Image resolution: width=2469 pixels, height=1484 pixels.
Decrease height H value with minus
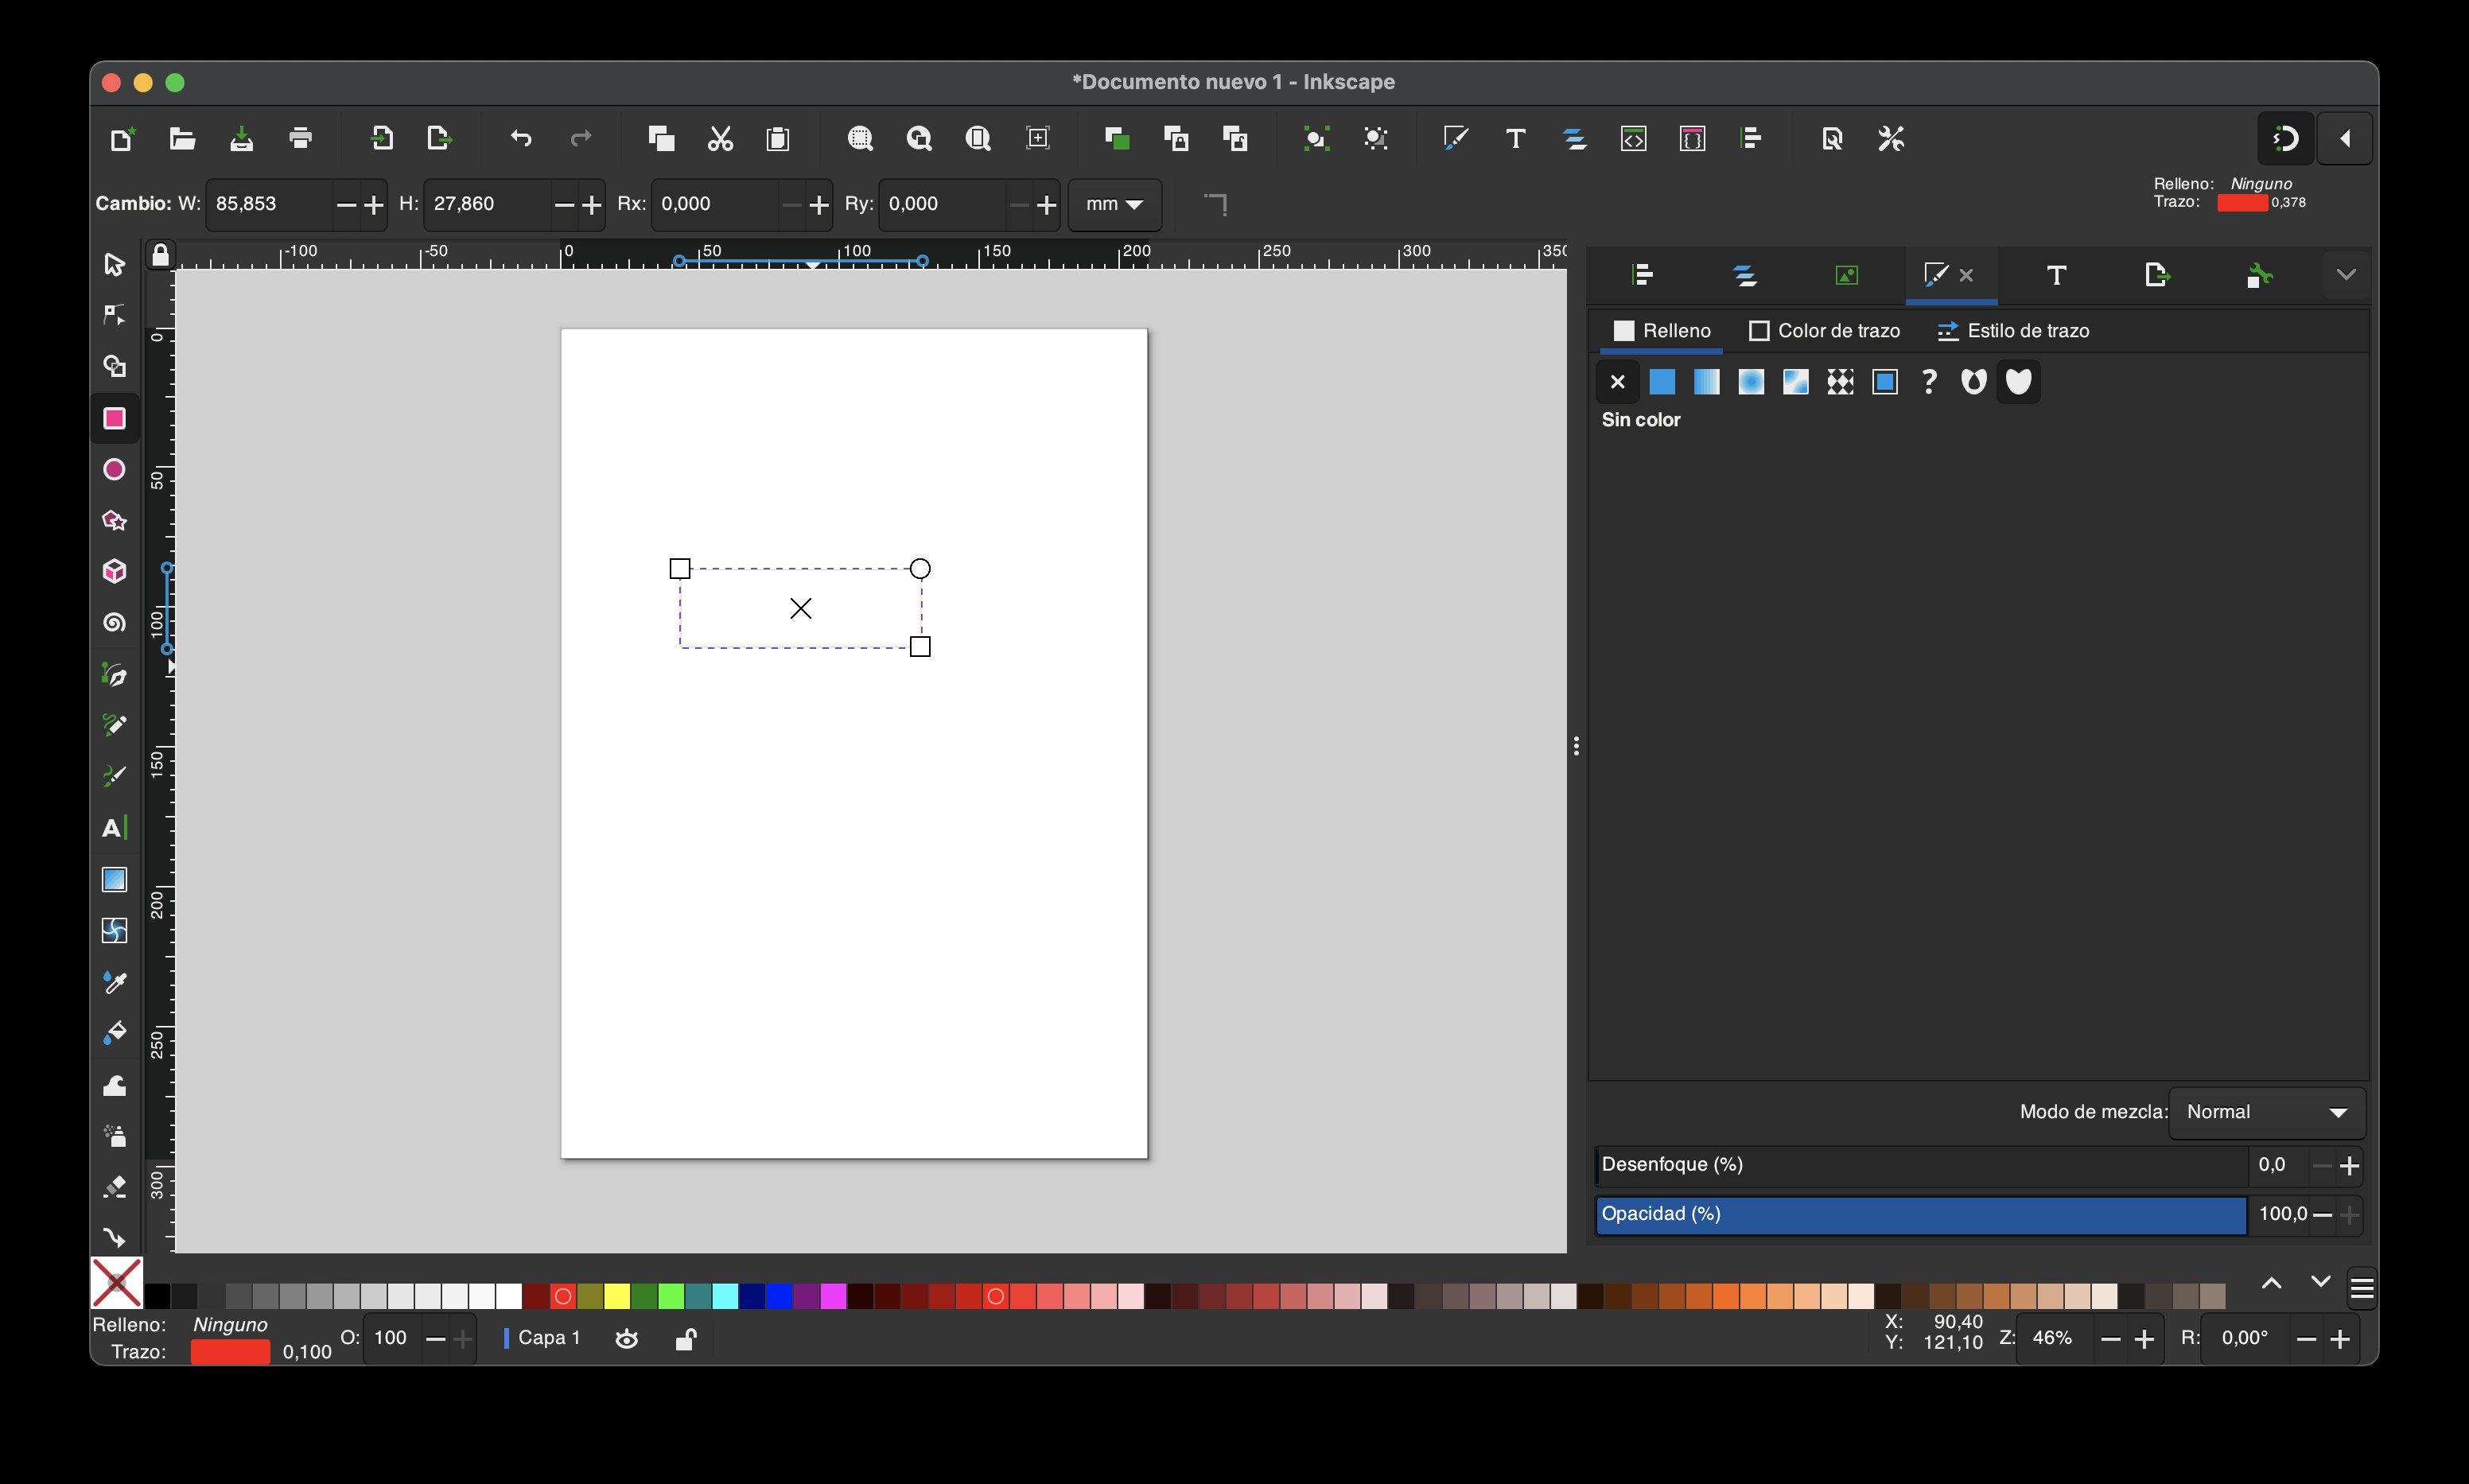point(563,205)
